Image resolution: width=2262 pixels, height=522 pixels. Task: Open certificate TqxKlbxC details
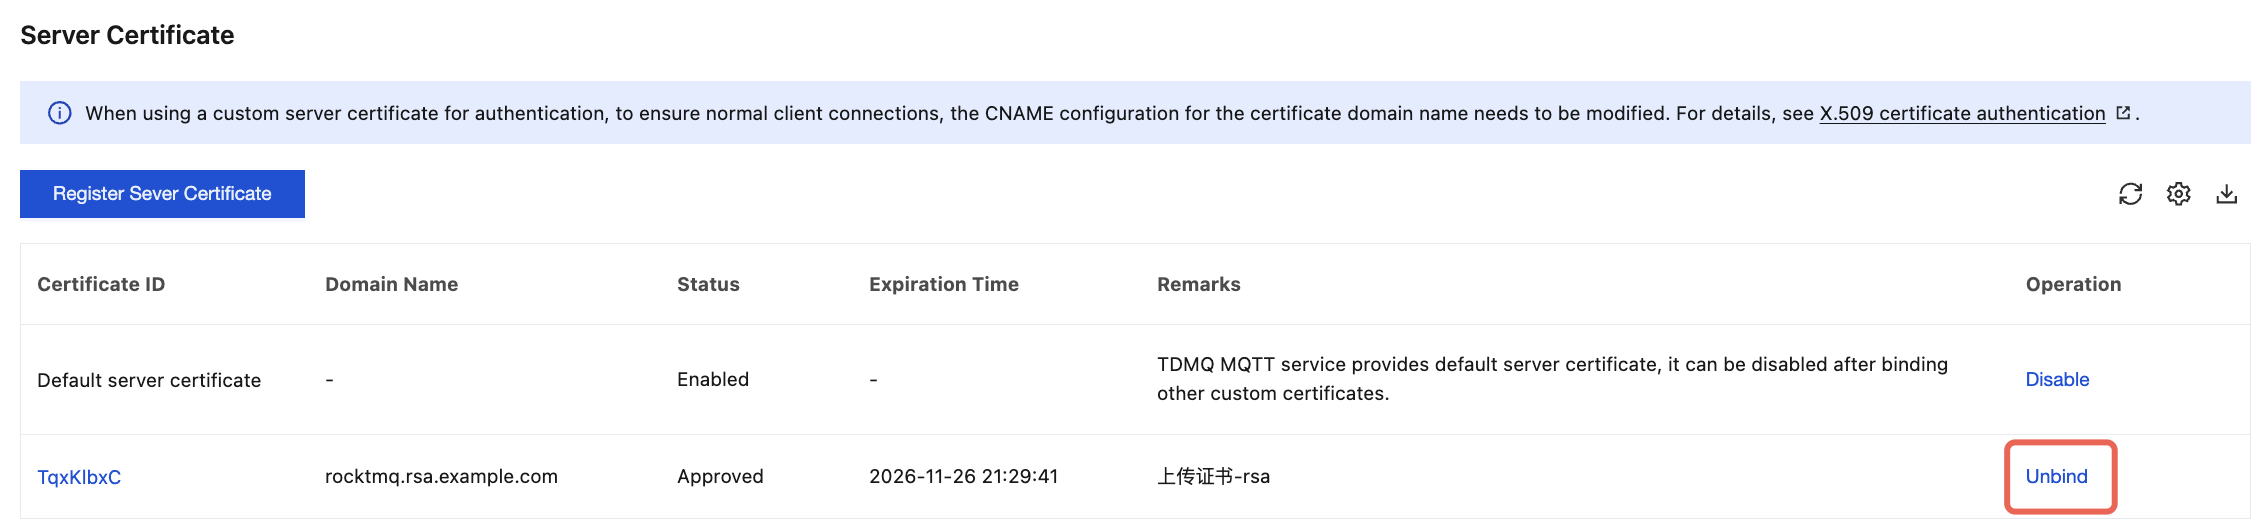click(x=79, y=477)
